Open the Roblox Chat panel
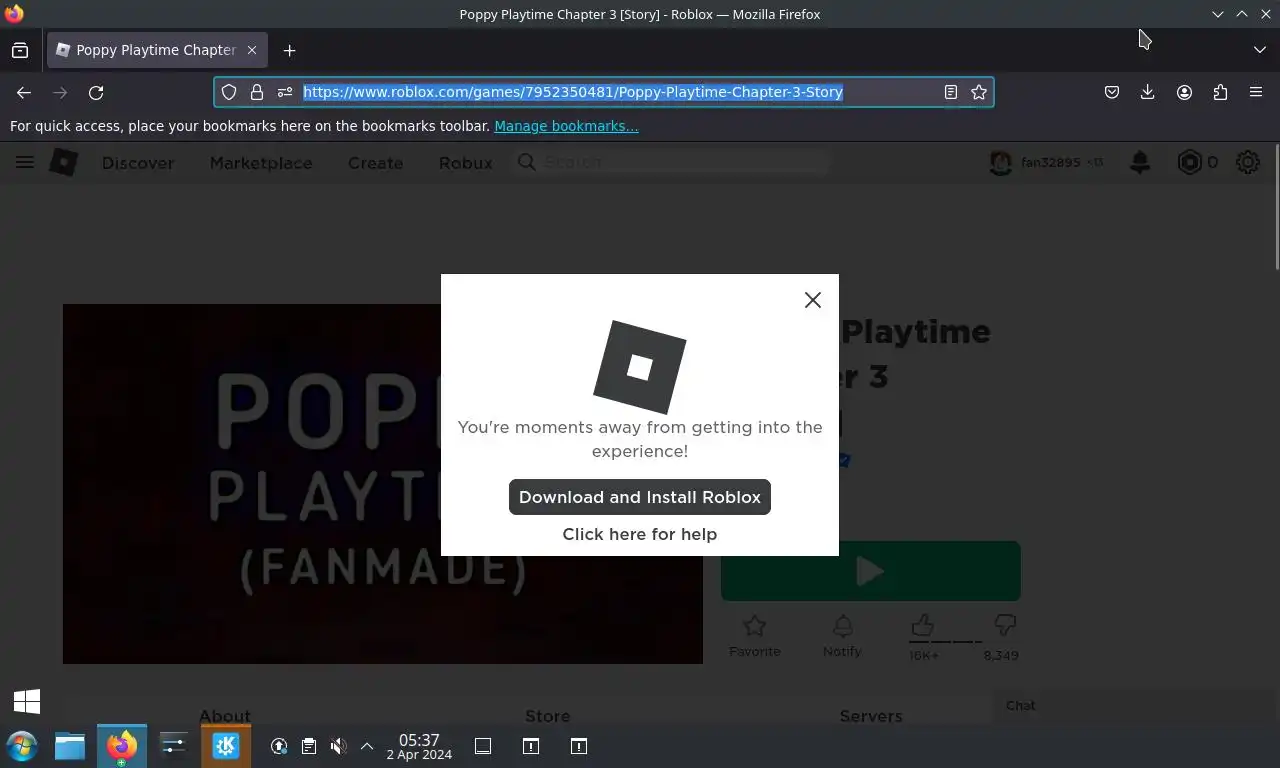 [x=1020, y=705]
